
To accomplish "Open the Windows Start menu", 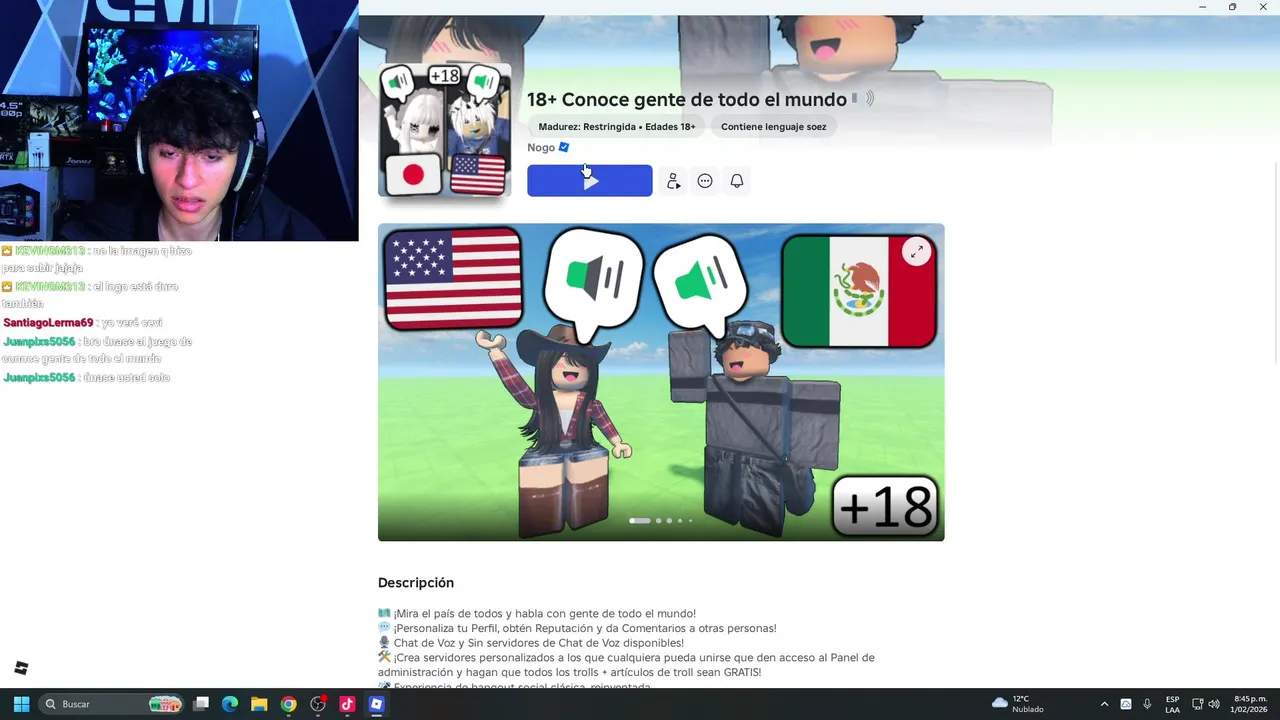I will coord(21,704).
